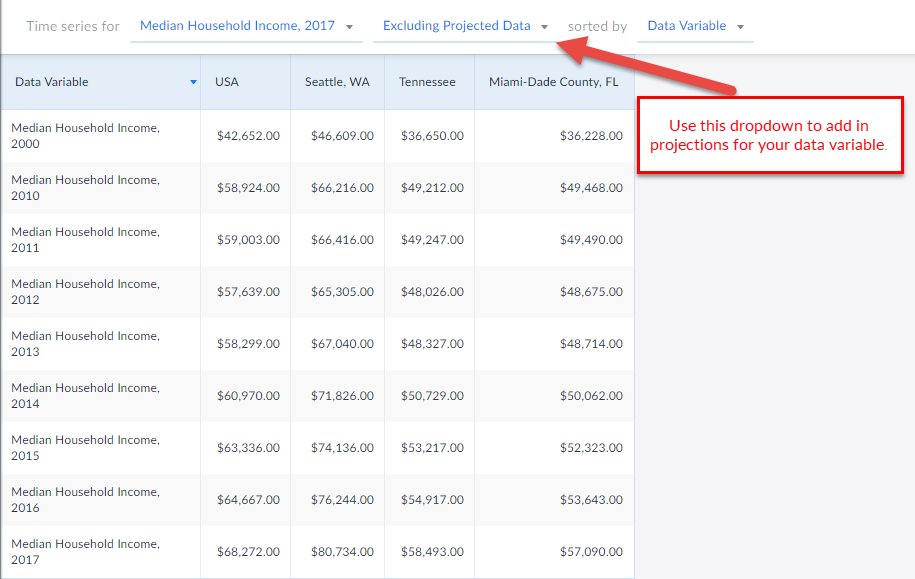The width and height of the screenshot is (915, 579).
Task: Select the USA column header
Action: 227,82
